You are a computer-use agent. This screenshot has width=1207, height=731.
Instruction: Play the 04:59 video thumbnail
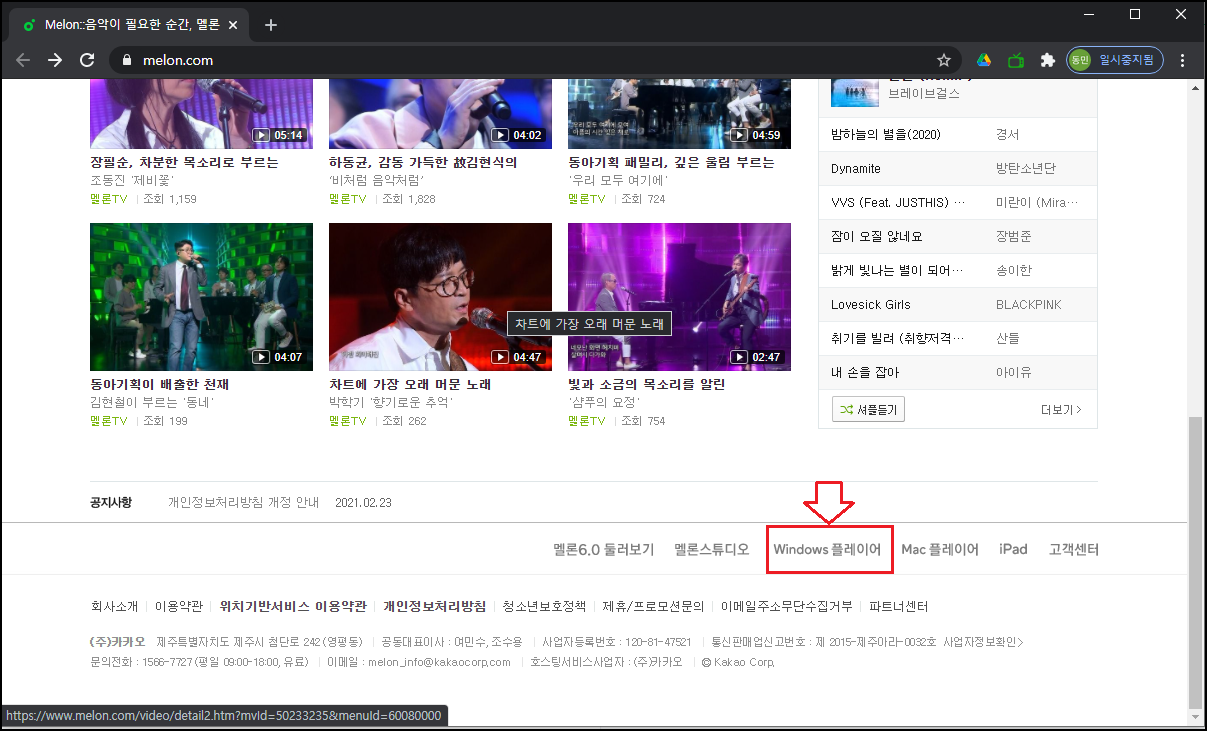[679, 112]
